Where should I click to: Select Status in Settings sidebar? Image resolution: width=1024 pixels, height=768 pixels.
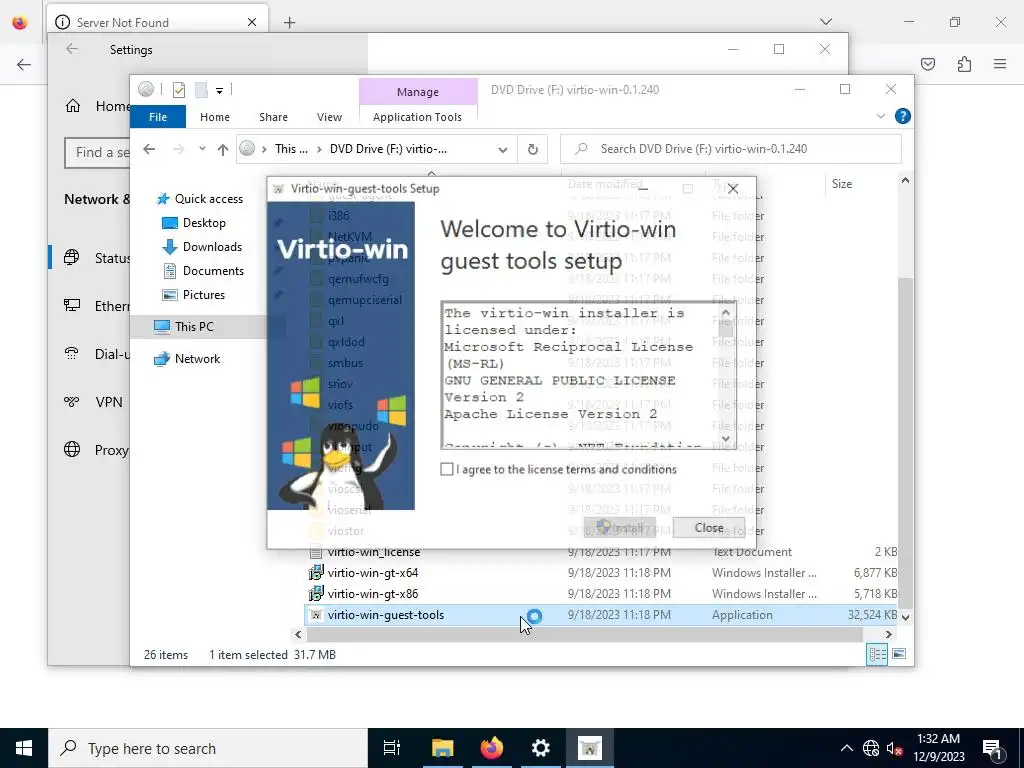(98, 258)
